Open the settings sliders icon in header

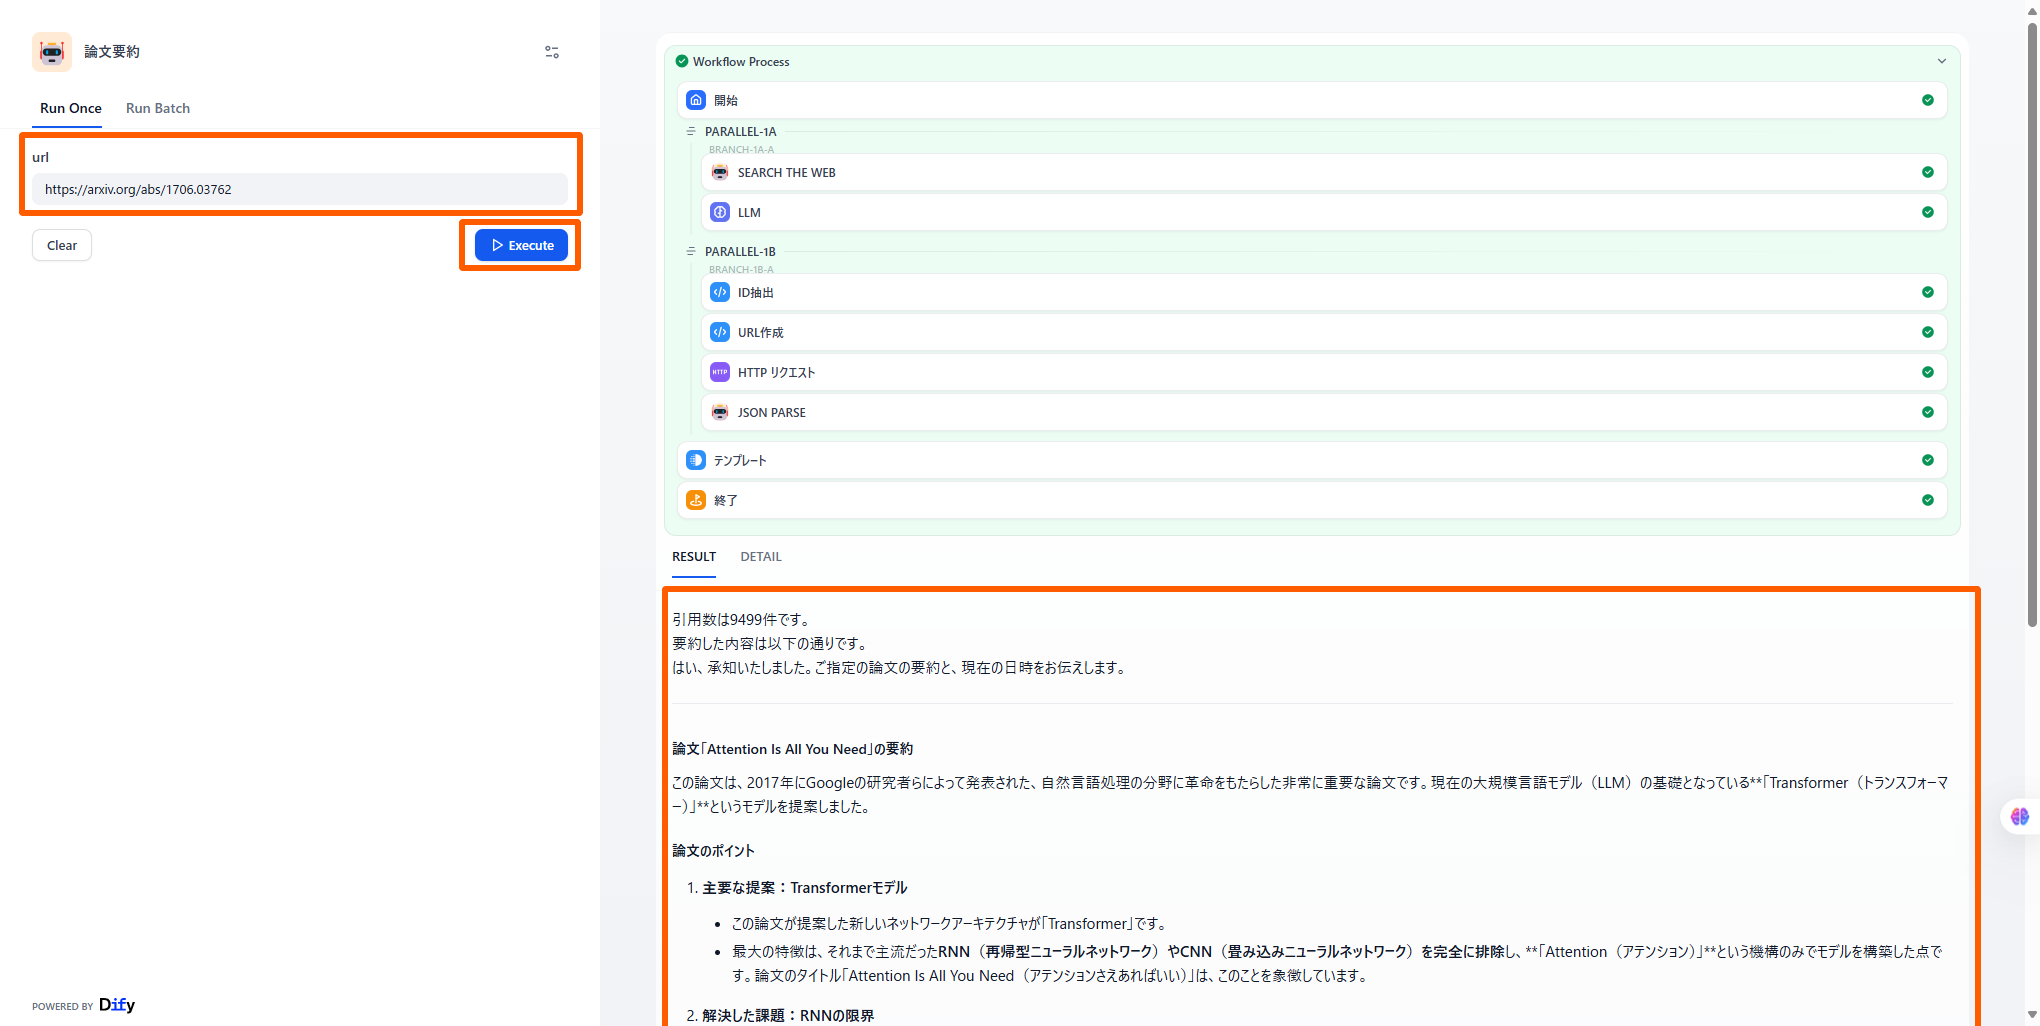coord(552,52)
